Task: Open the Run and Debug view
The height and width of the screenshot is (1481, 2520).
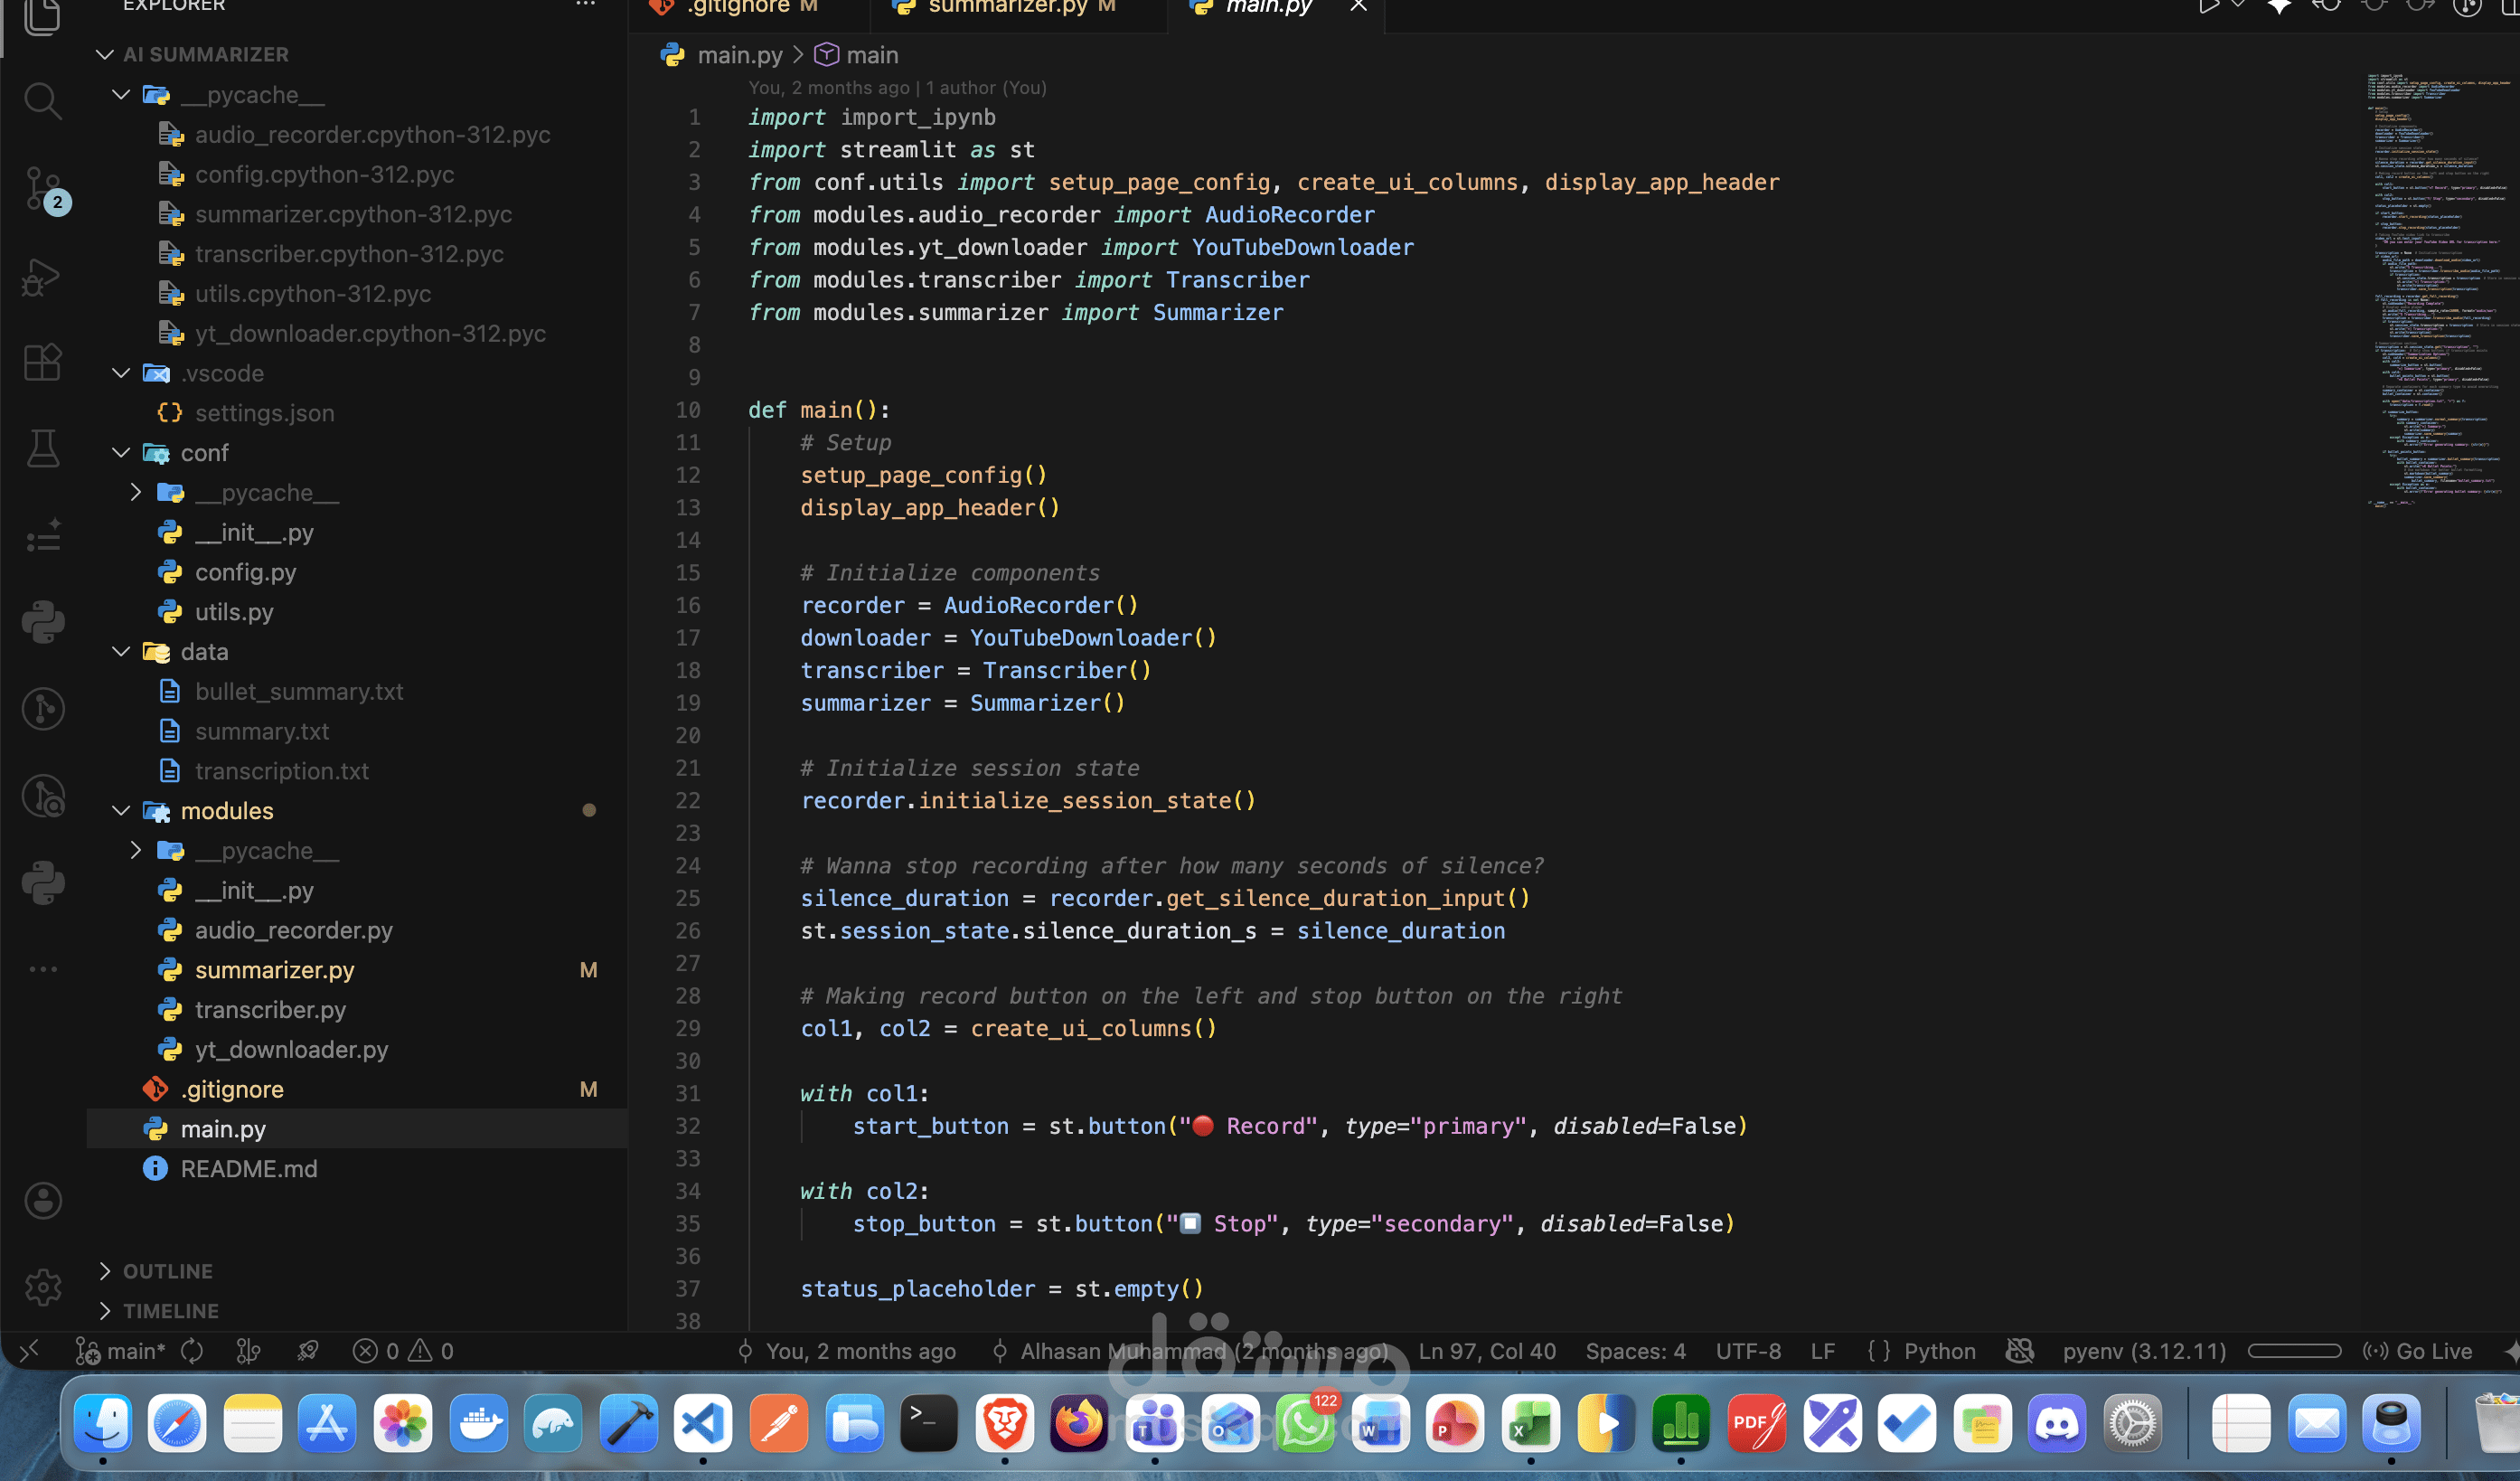Action: point(42,277)
